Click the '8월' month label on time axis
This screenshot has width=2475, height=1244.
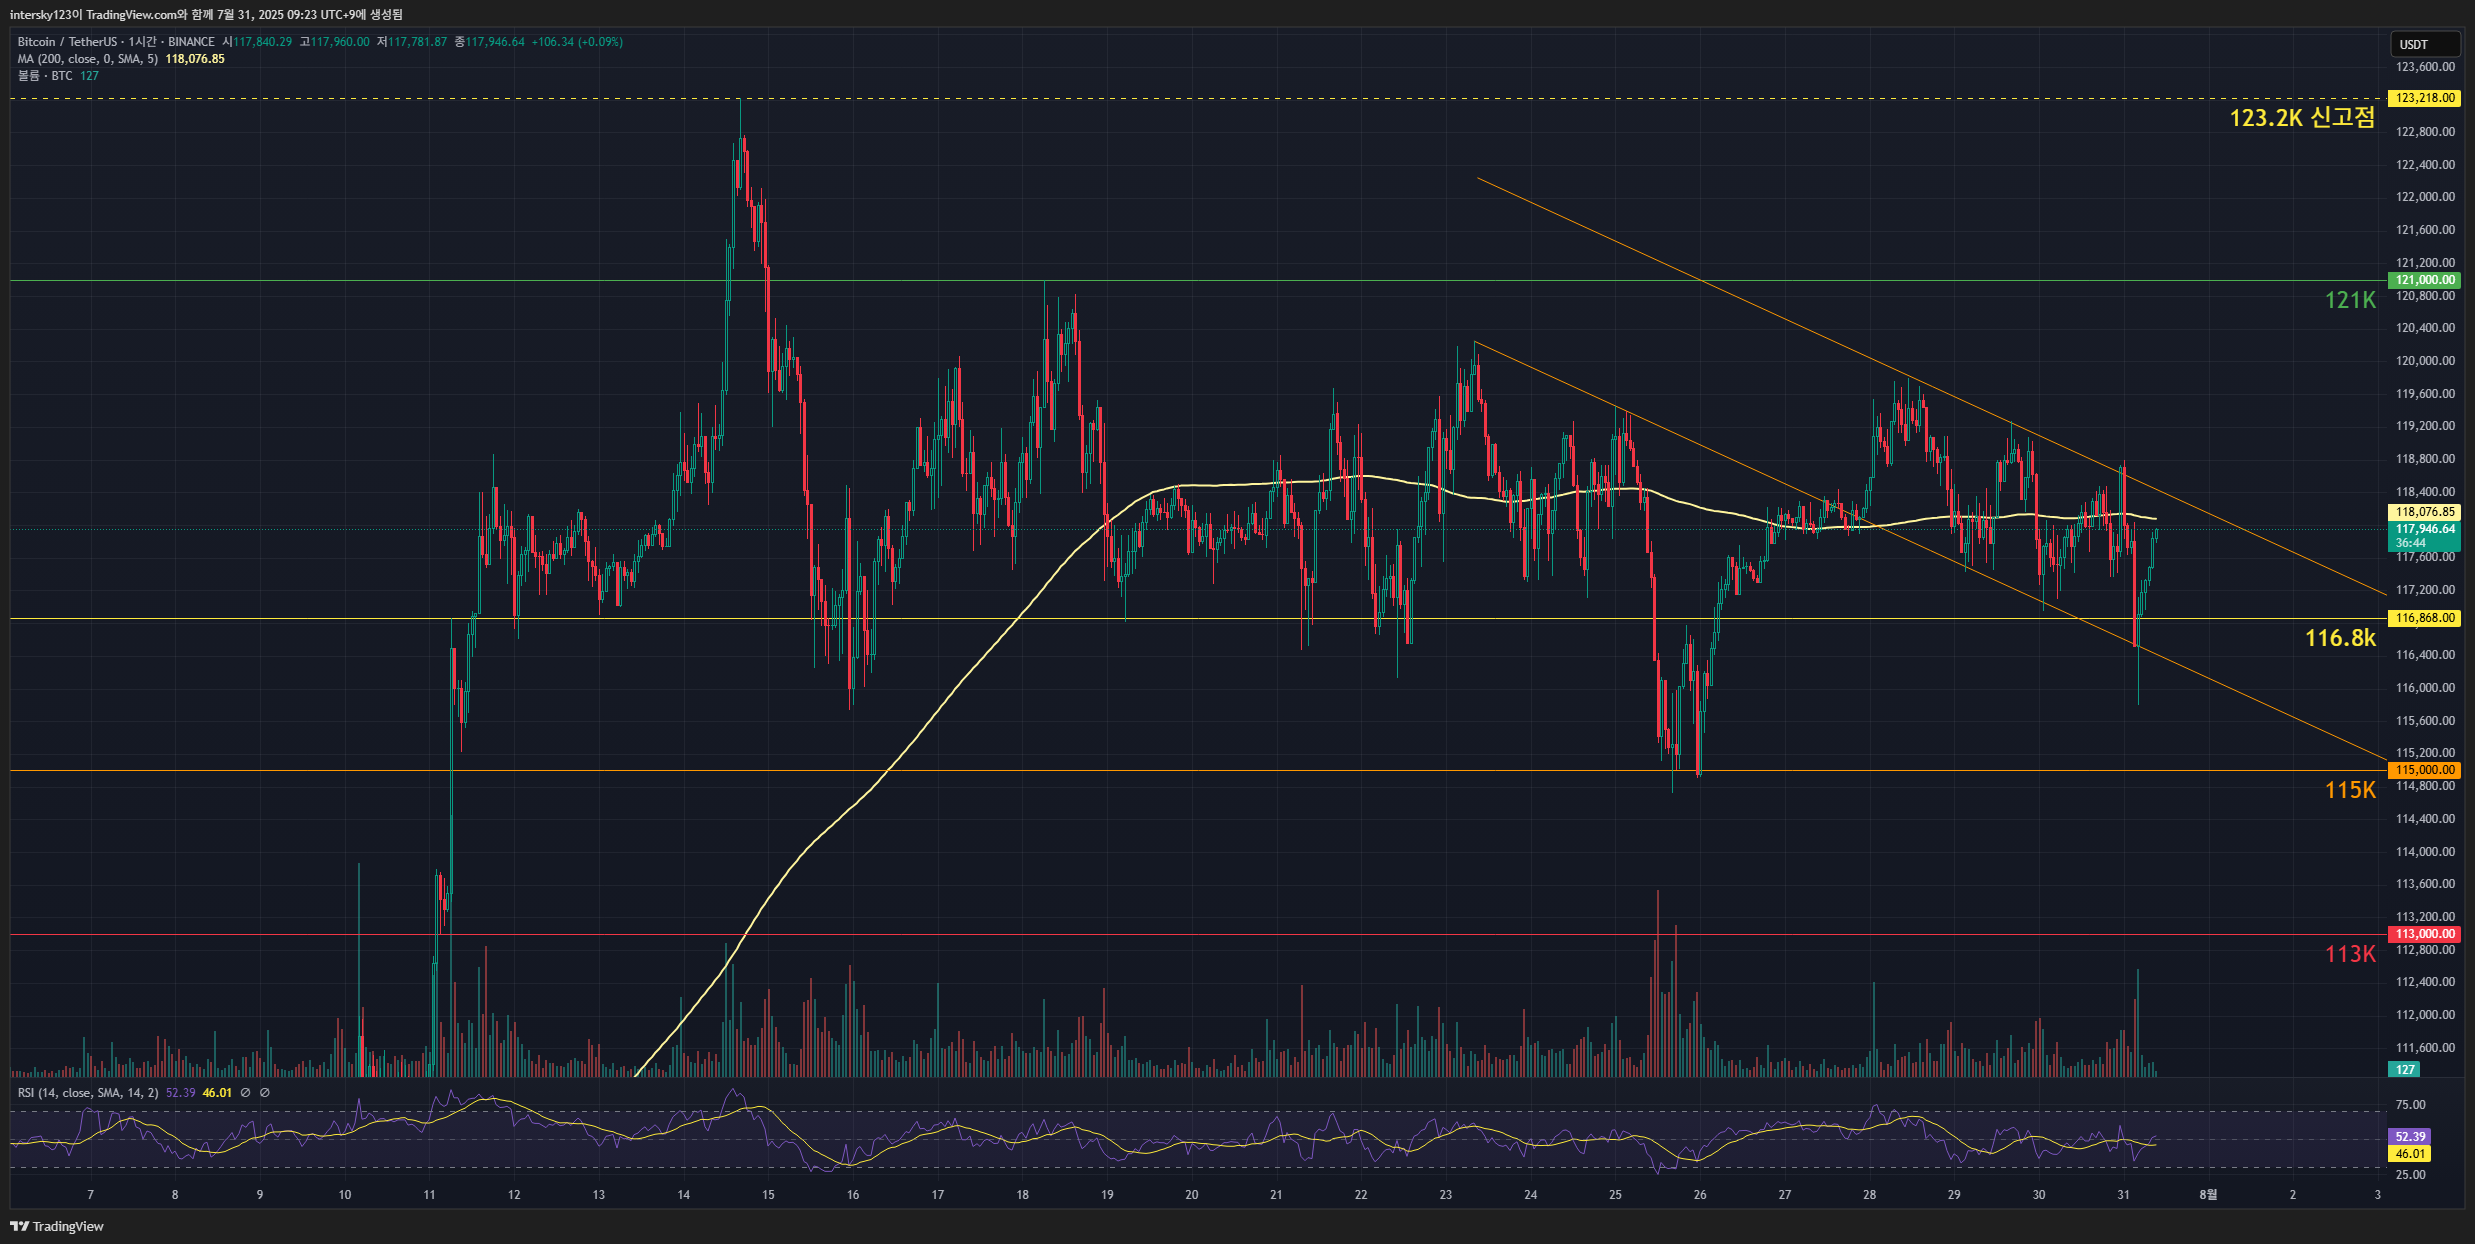pos(2208,1195)
